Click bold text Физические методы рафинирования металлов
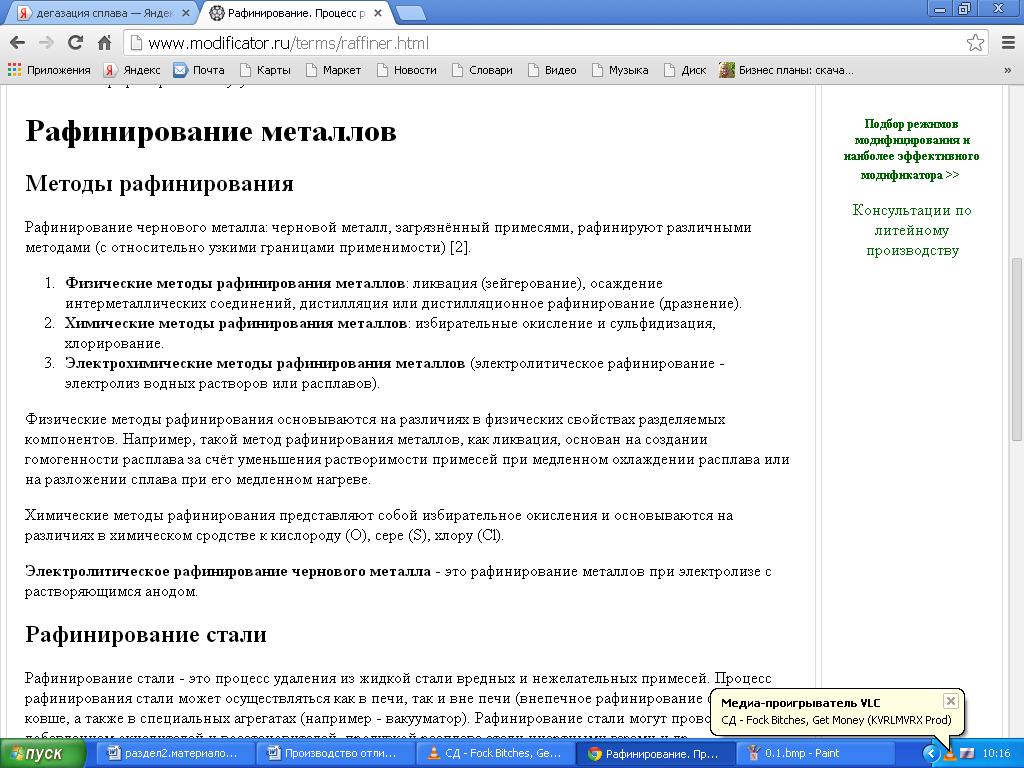This screenshot has width=1024, height=768. (x=234, y=283)
